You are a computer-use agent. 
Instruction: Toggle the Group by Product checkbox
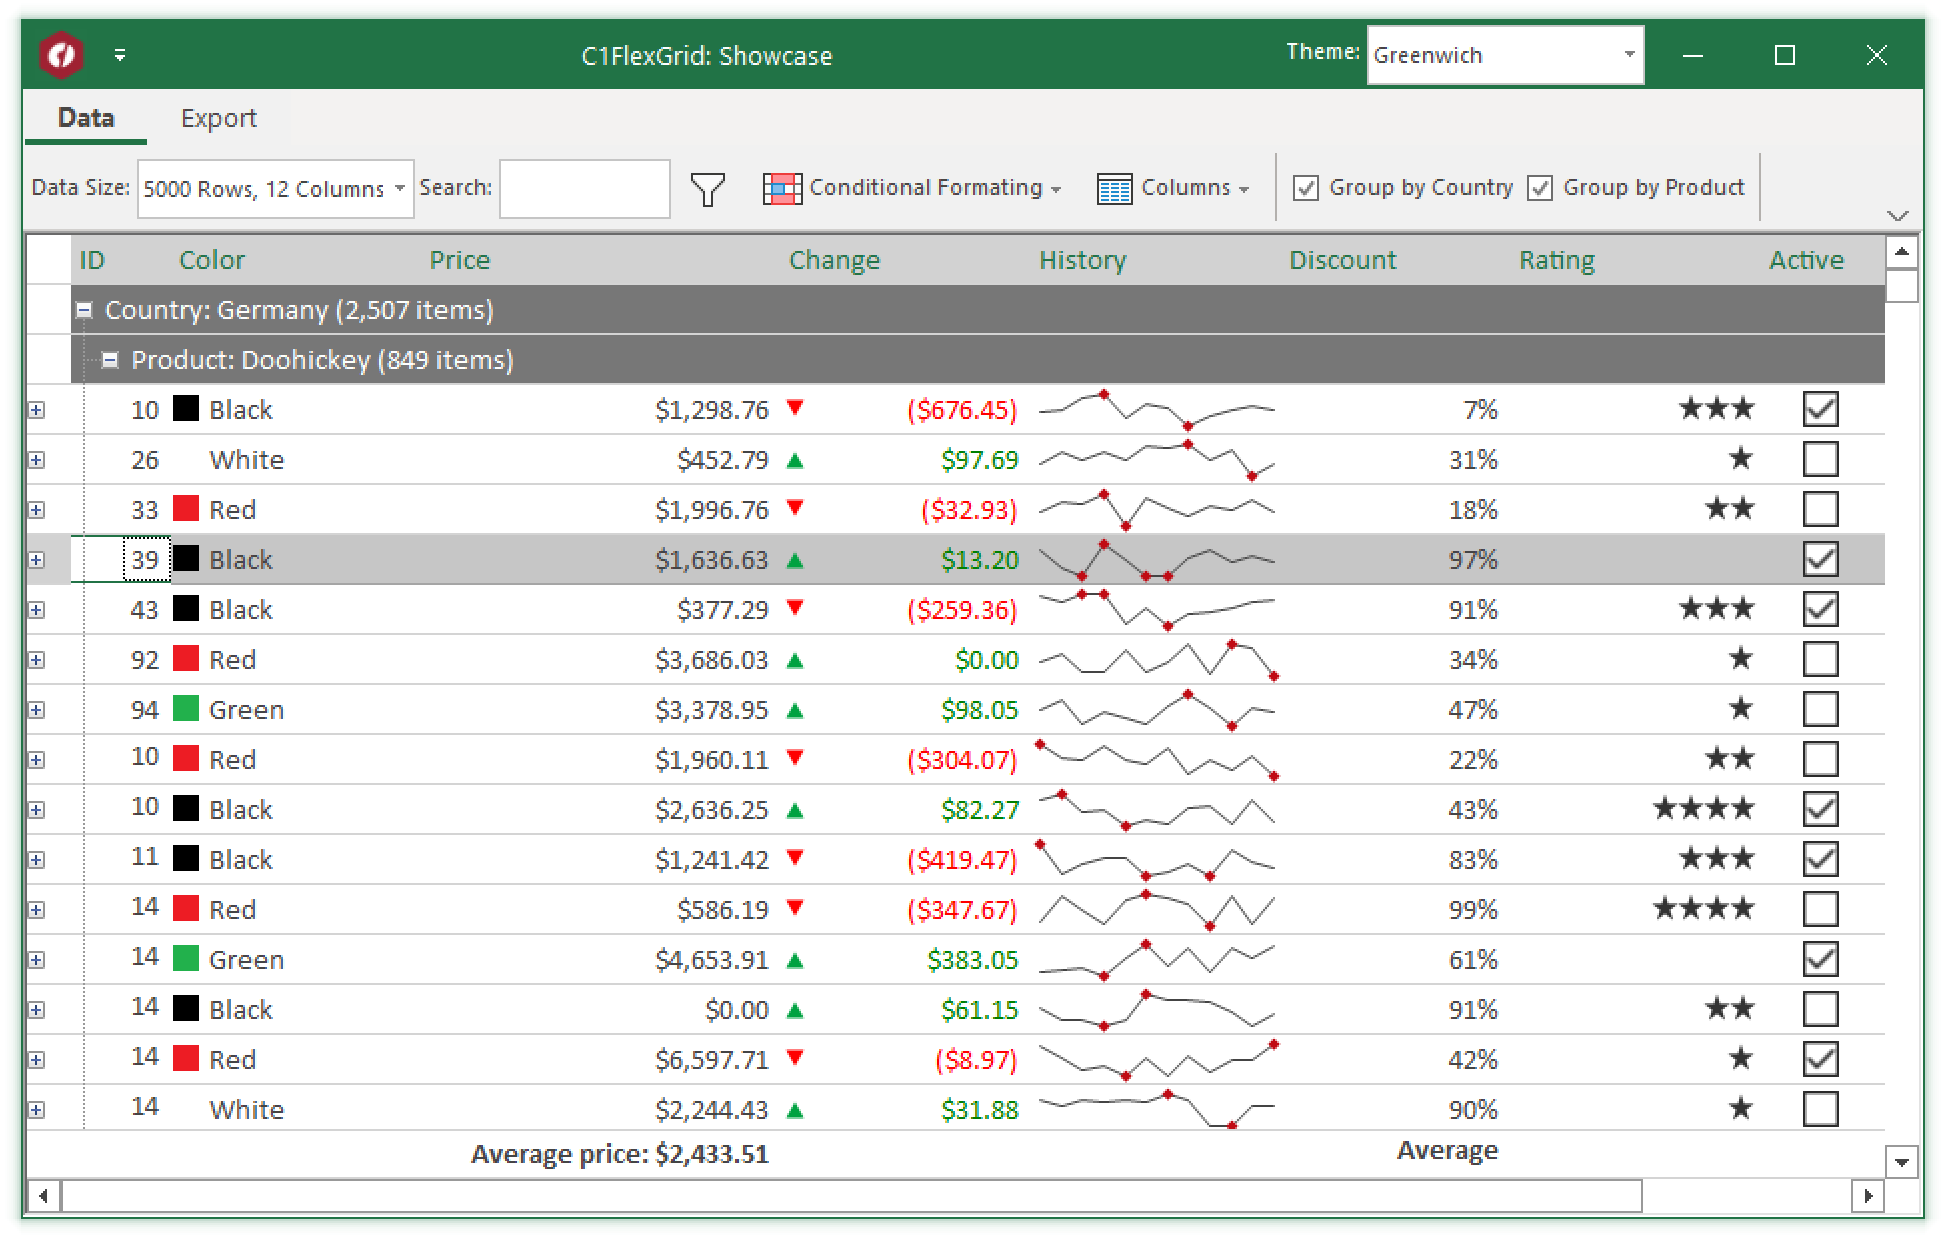pyautogui.click(x=1540, y=188)
